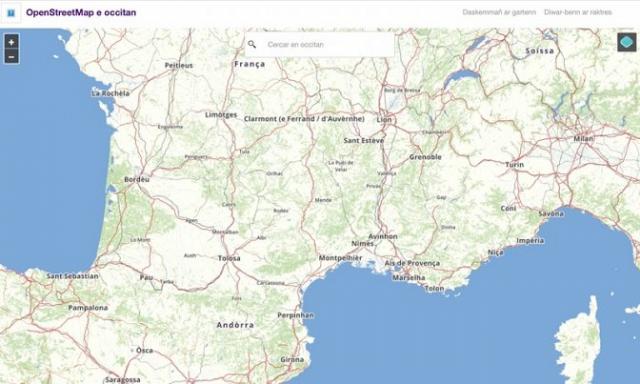Open the map layers switcher icon
The width and height of the screenshot is (640, 384).
coord(627,42)
